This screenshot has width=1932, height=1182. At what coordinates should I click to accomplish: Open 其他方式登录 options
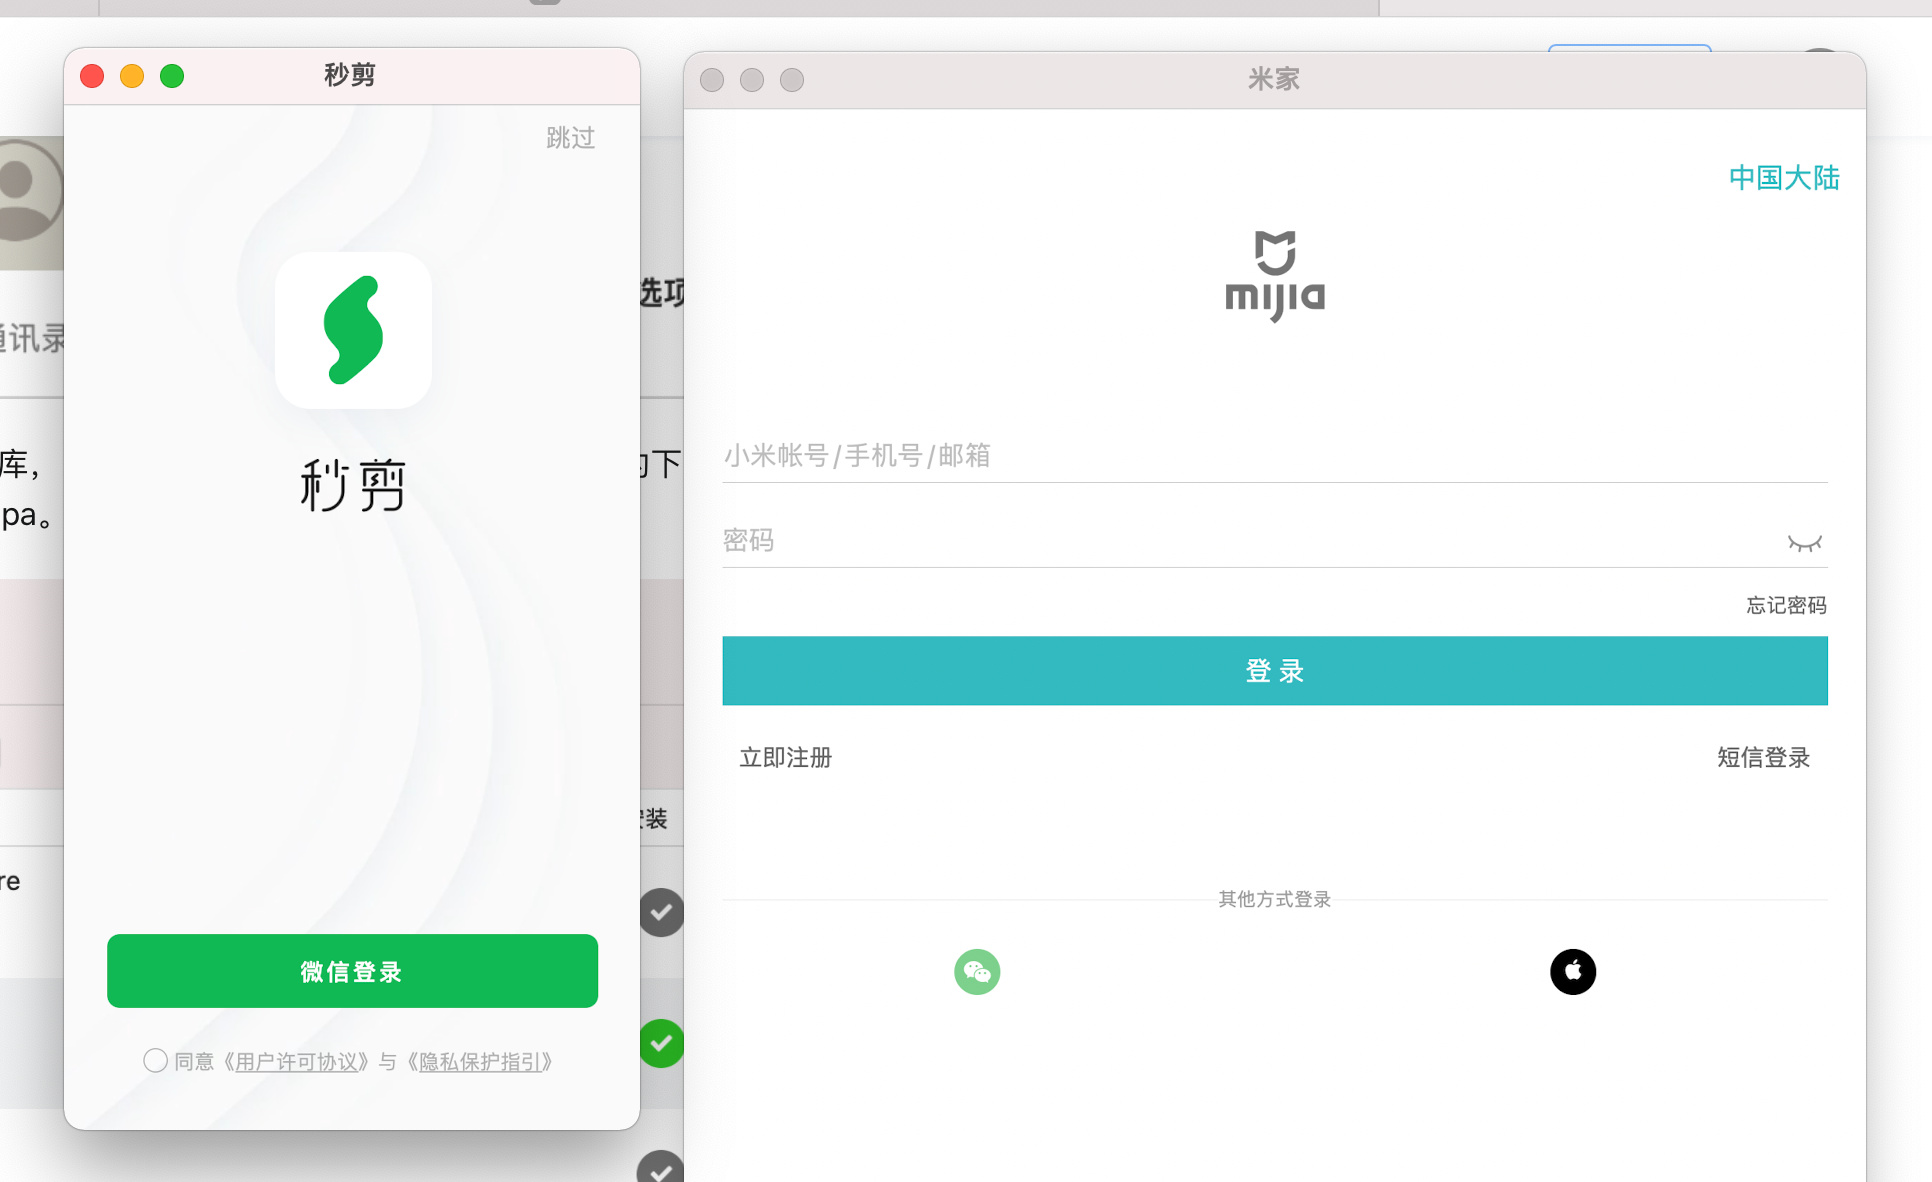(x=1273, y=899)
